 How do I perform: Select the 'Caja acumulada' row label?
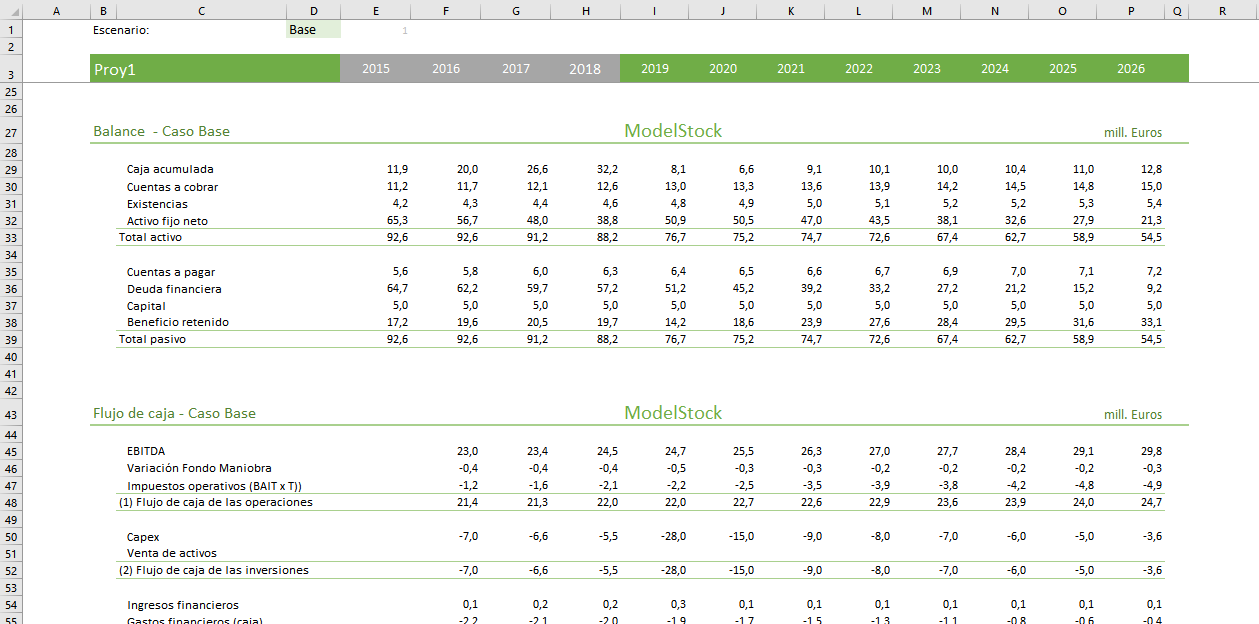pos(170,170)
